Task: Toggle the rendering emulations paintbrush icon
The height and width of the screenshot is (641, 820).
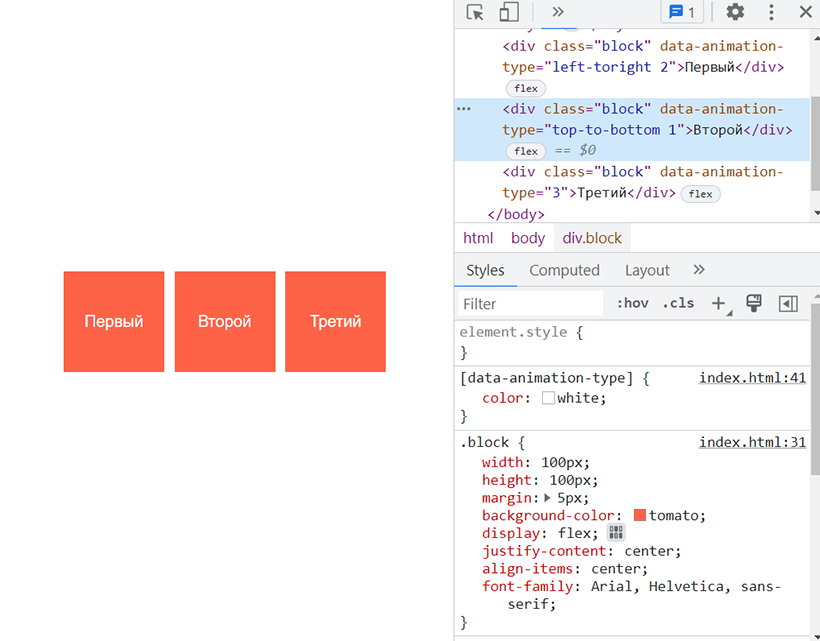Action: coord(754,303)
